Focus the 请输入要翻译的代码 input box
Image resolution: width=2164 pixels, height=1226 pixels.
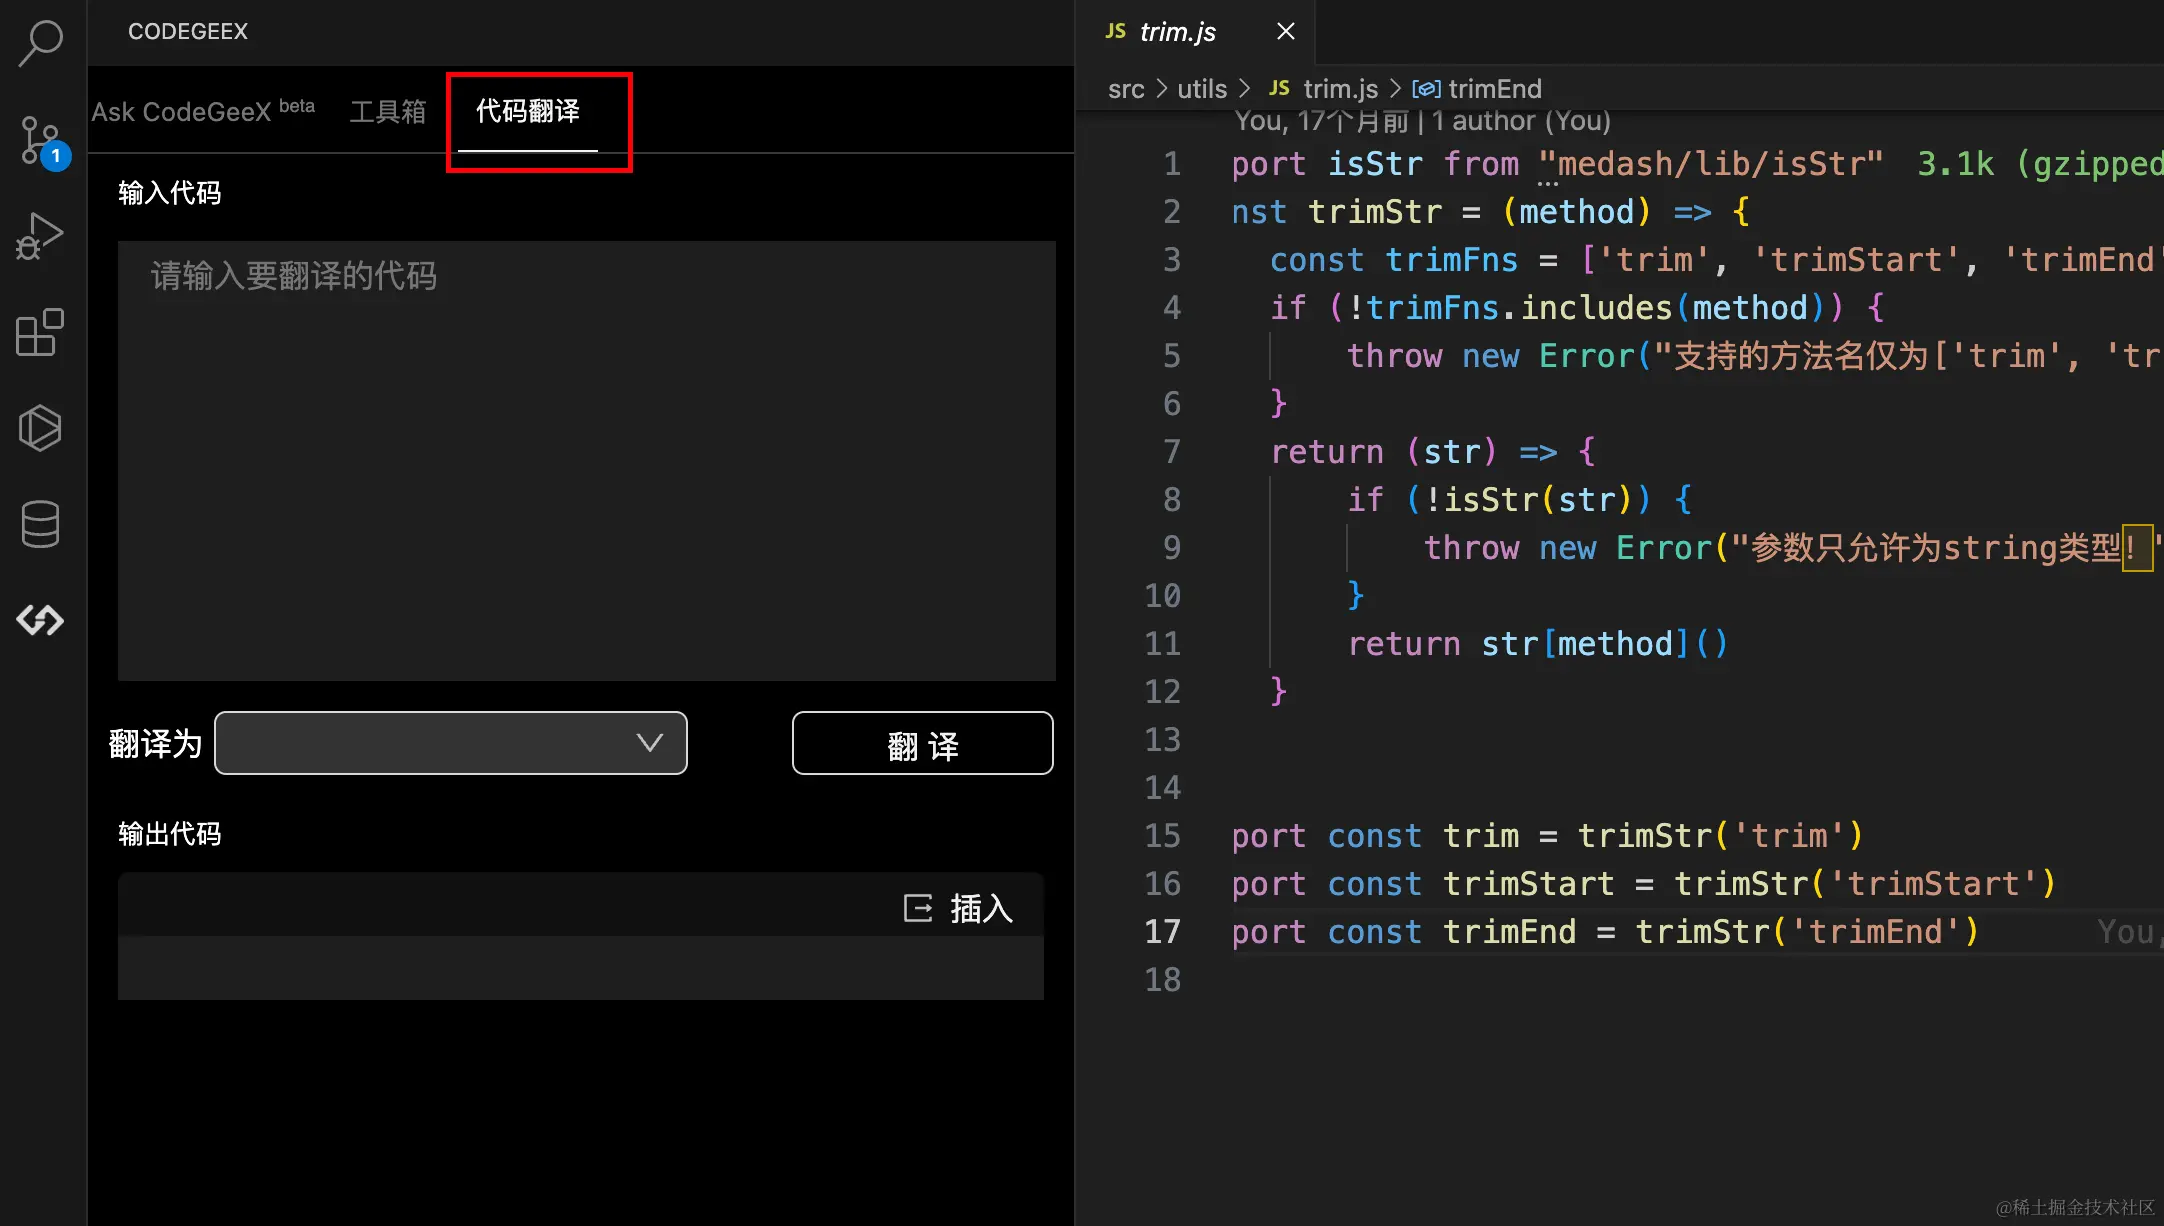(586, 460)
